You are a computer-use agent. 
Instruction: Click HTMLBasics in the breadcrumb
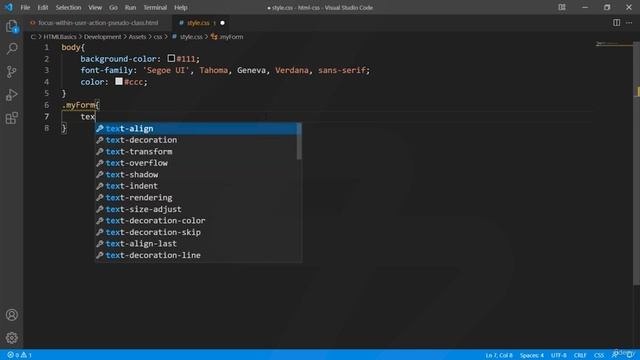click(x=60, y=37)
